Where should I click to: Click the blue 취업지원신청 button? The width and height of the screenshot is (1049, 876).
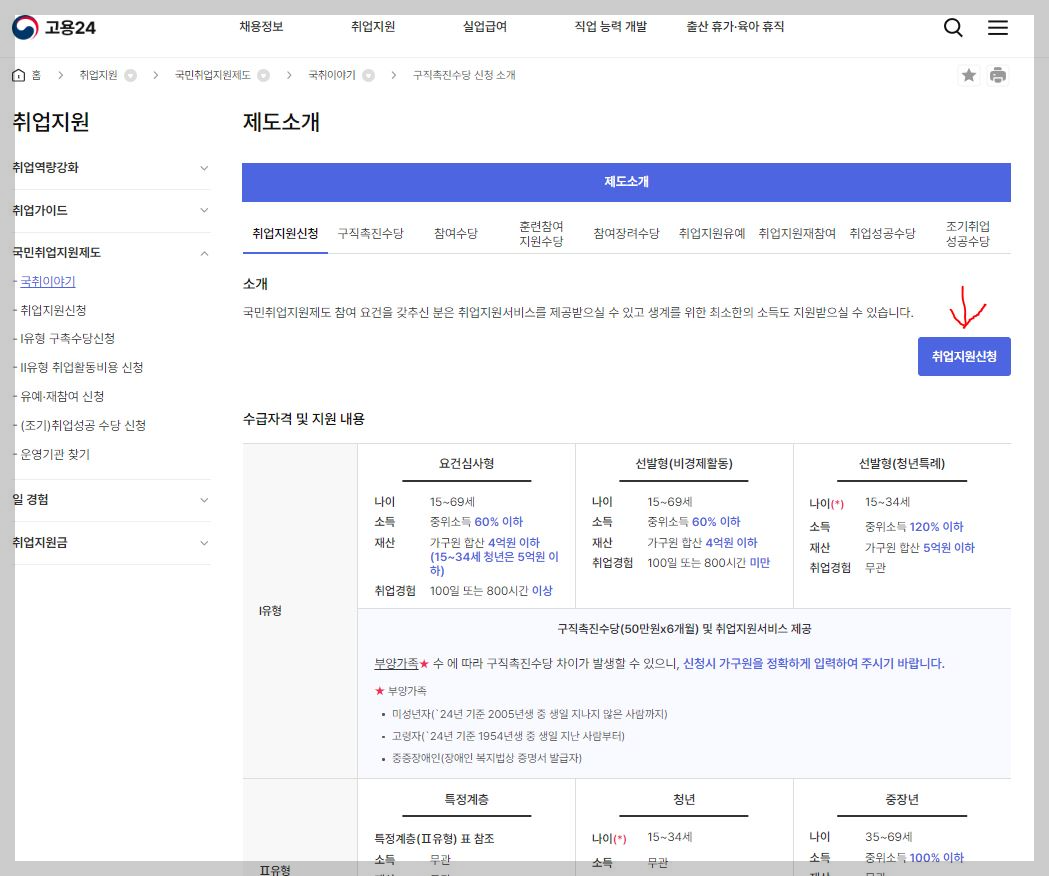964,357
